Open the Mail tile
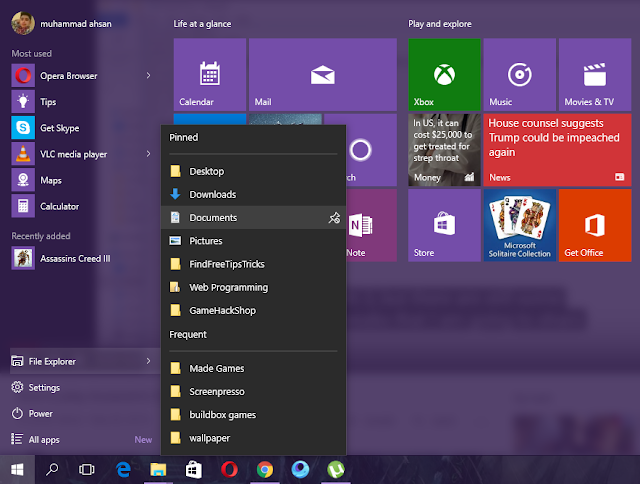This screenshot has width=640, height=484. coord(323,74)
